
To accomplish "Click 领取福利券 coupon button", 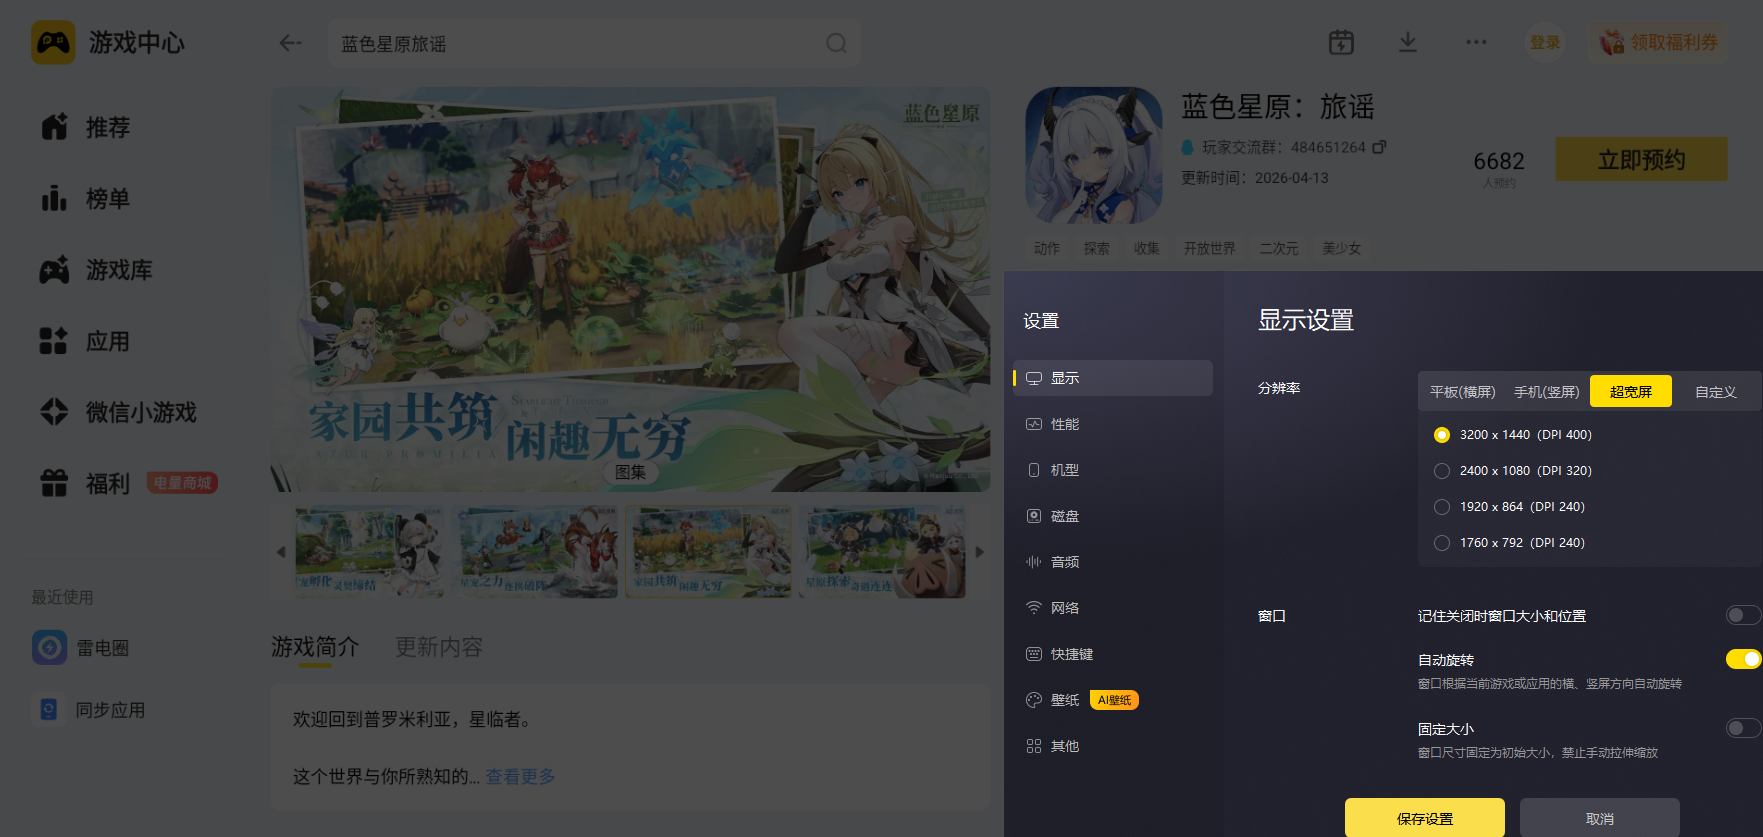I will tap(1659, 42).
